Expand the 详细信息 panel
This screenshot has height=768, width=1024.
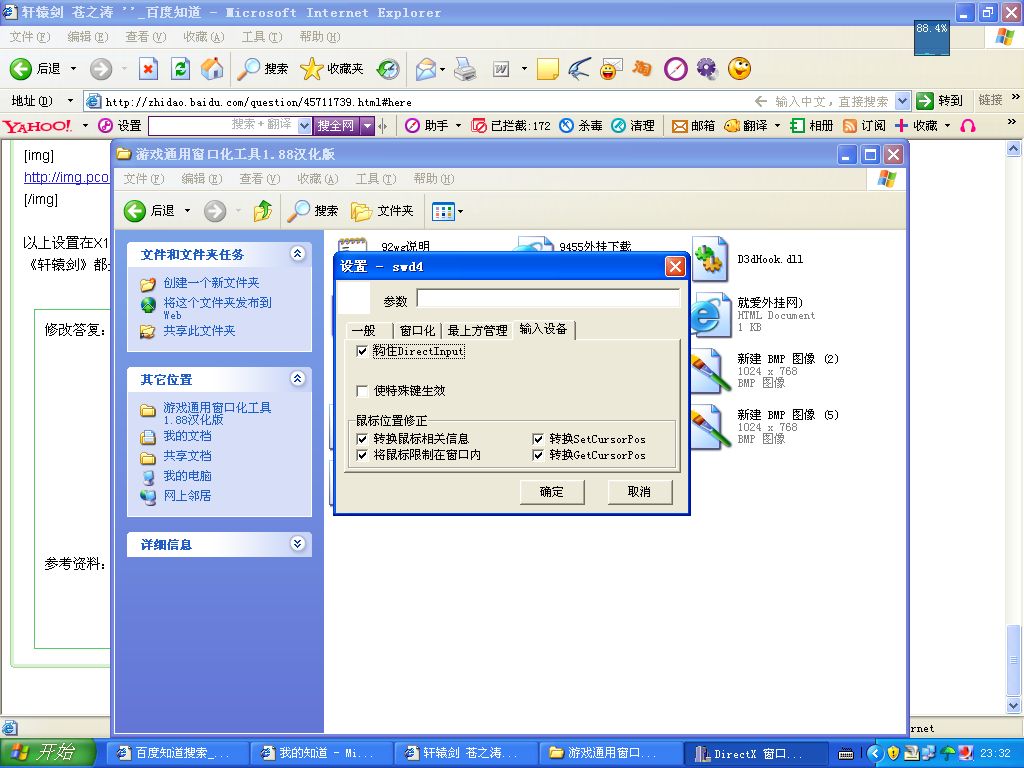click(297, 544)
